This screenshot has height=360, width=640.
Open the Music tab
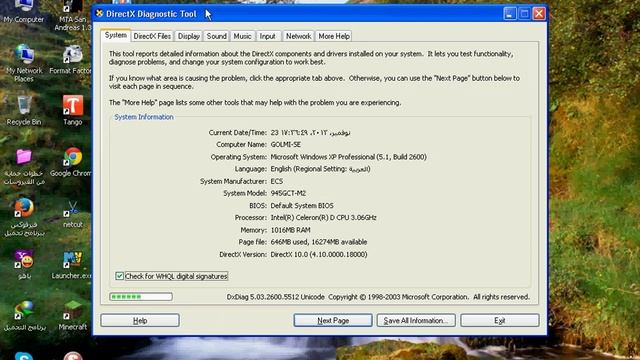coord(242,36)
